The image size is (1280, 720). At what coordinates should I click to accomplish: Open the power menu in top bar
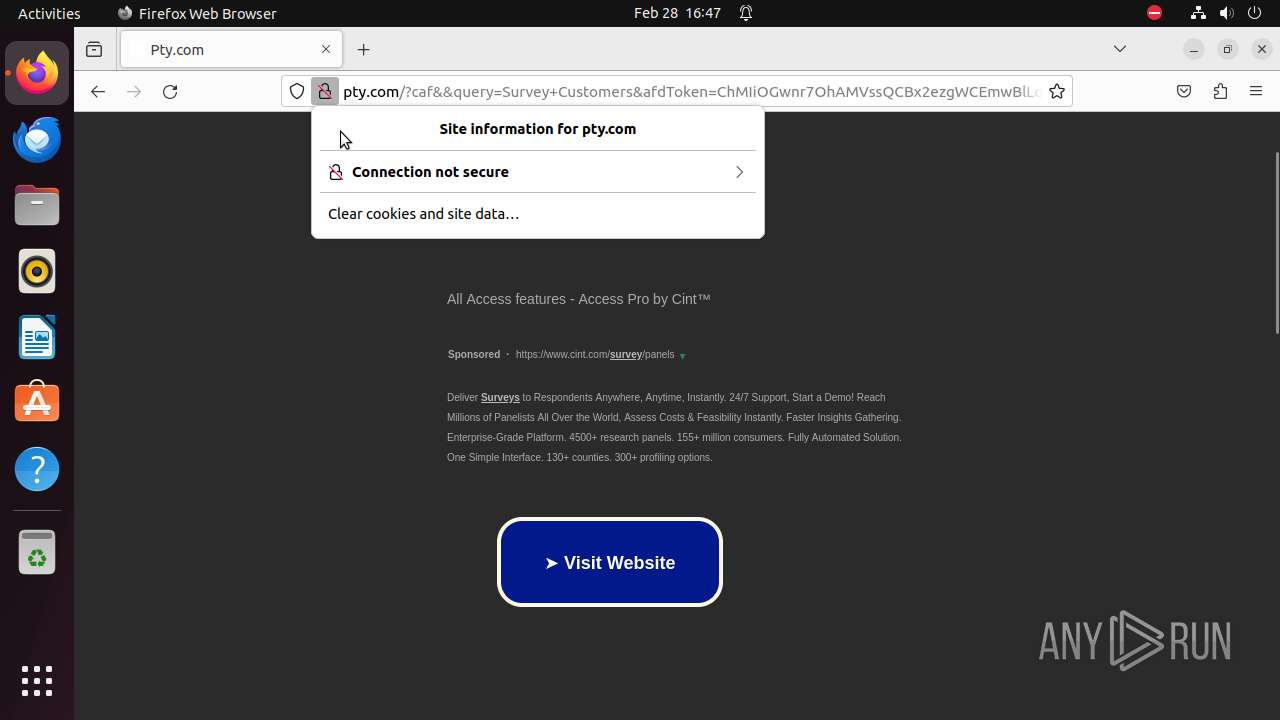(x=1254, y=13)
